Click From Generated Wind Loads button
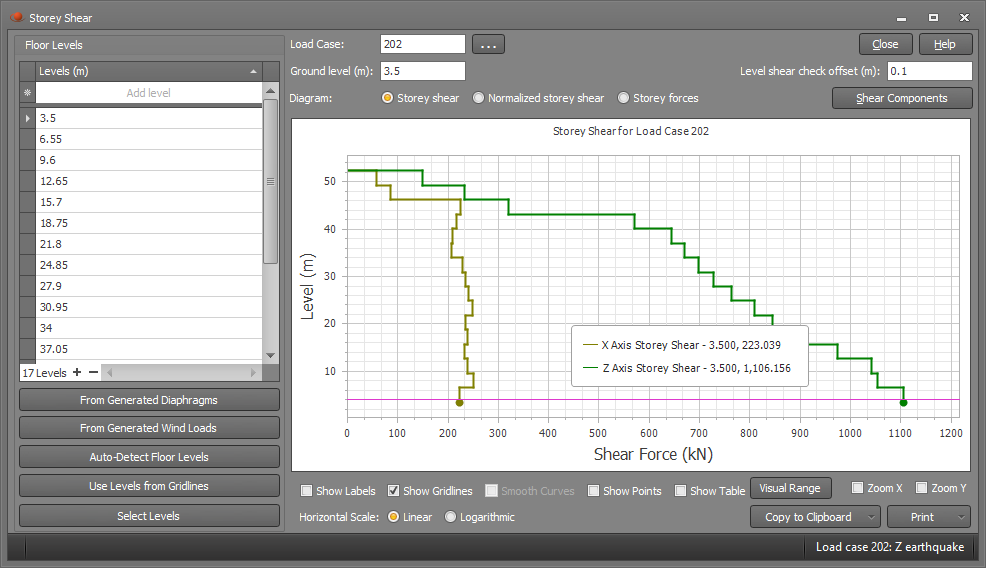Viewport: 986px width, 568px height. [149, 428]
